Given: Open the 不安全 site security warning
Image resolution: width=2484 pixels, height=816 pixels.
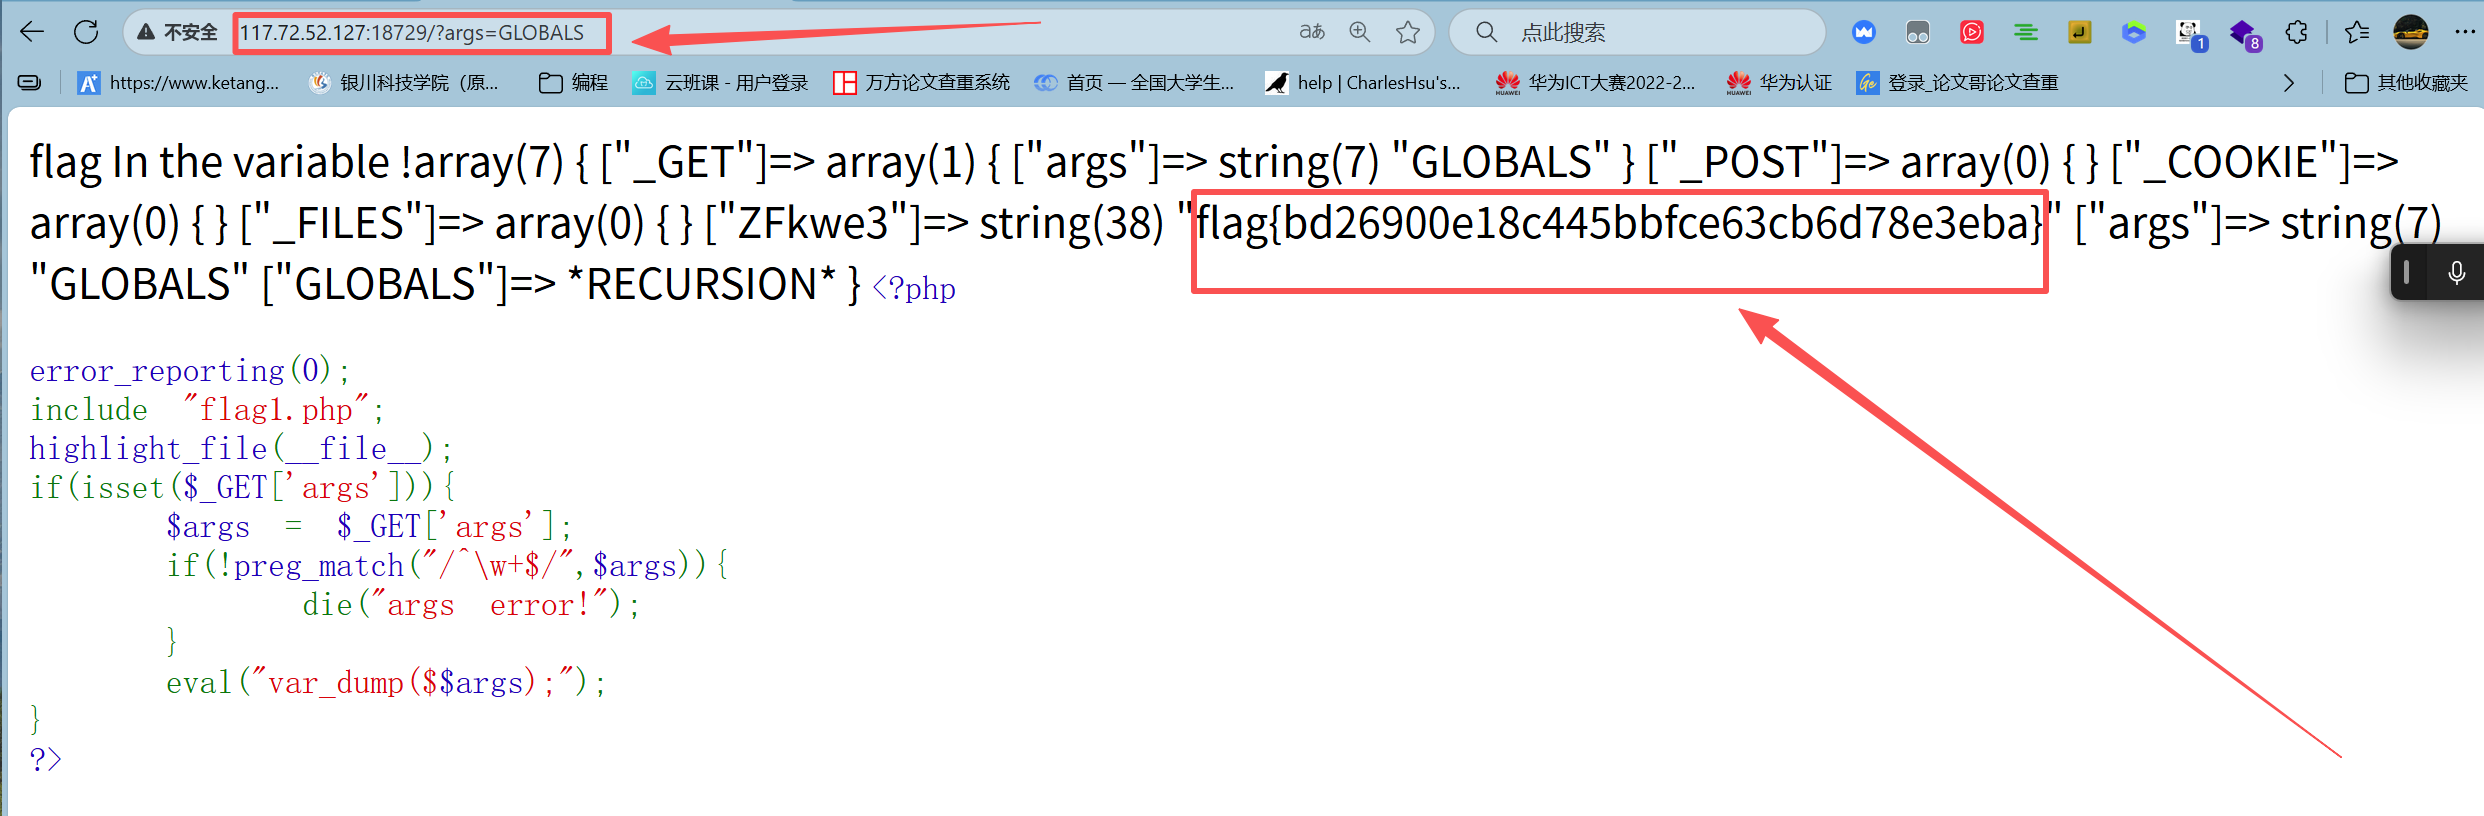Looking at the screenshot, I should (177, 32).
